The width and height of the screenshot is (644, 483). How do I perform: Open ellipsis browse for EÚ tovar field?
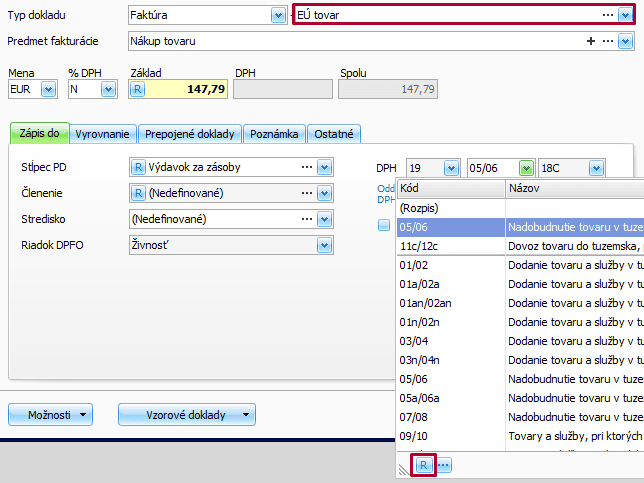point(607,16)
